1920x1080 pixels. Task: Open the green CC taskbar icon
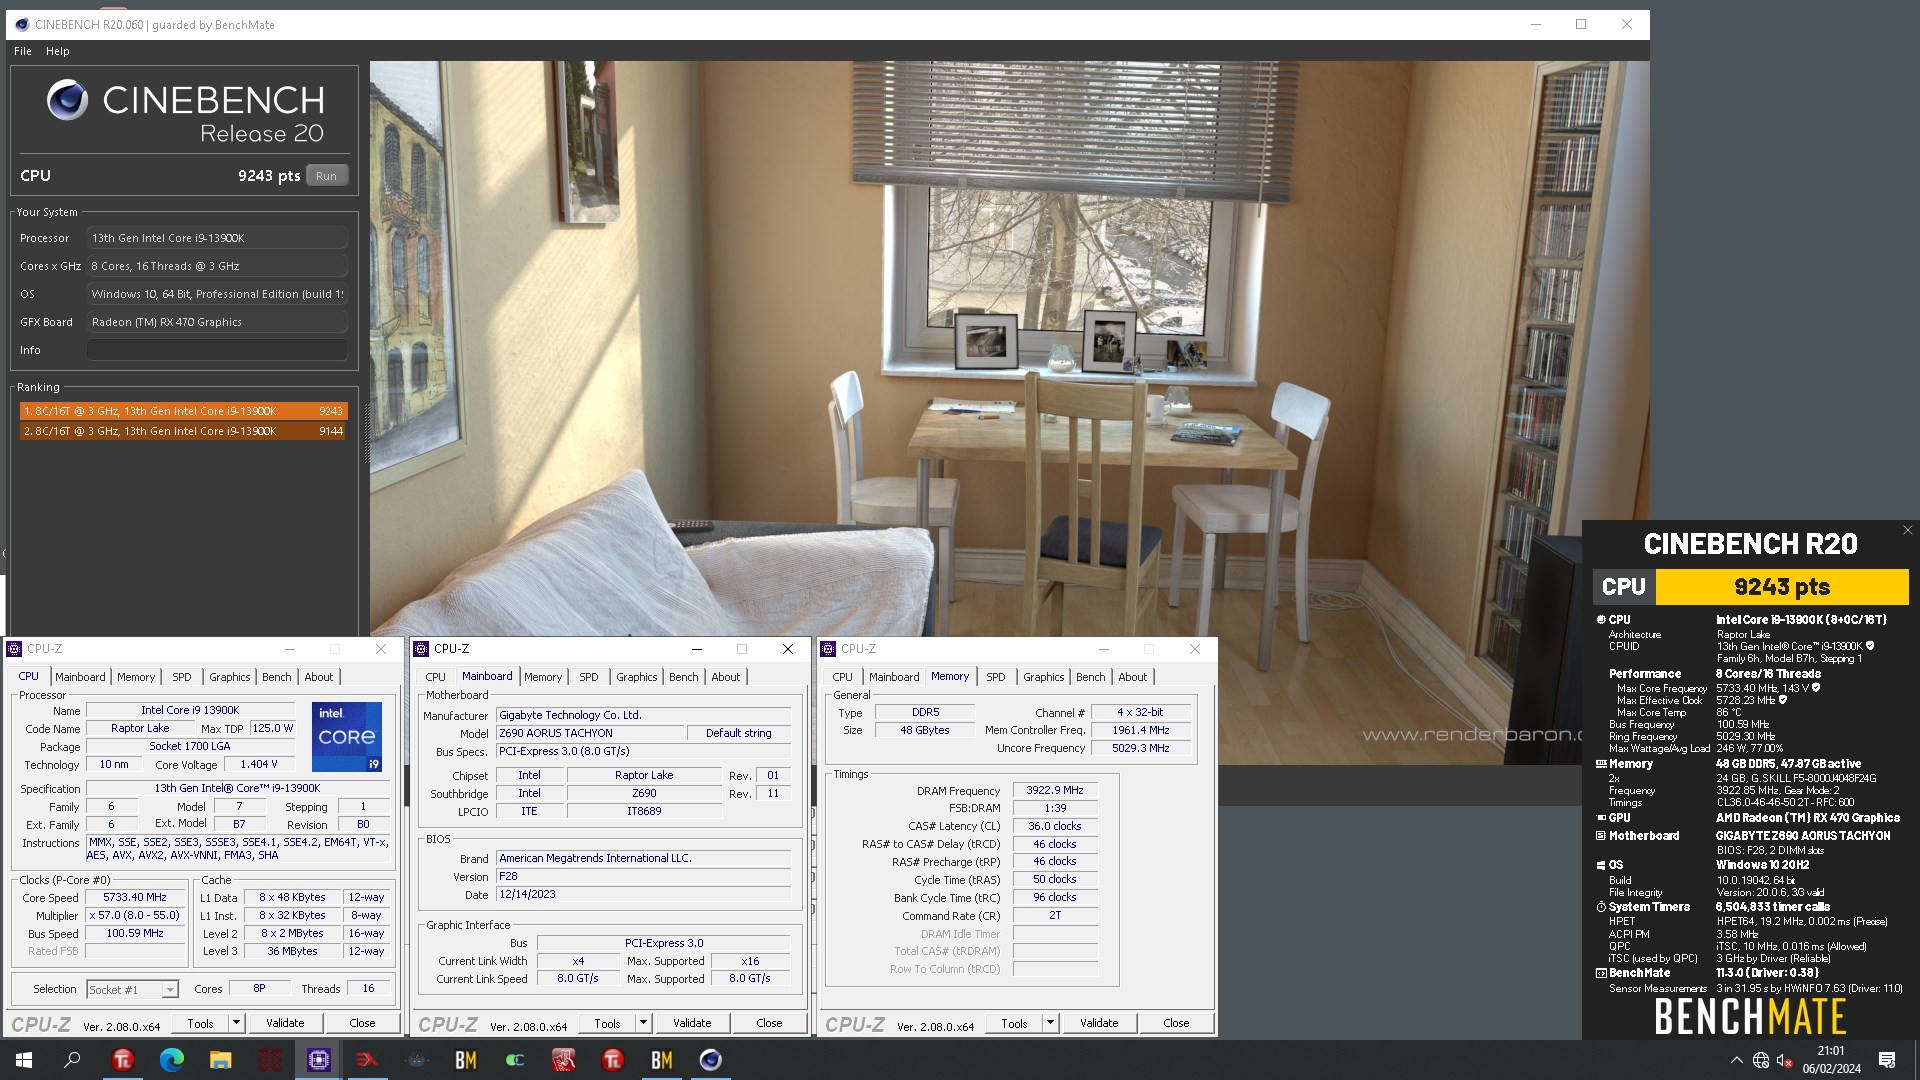click(515, 1060)
